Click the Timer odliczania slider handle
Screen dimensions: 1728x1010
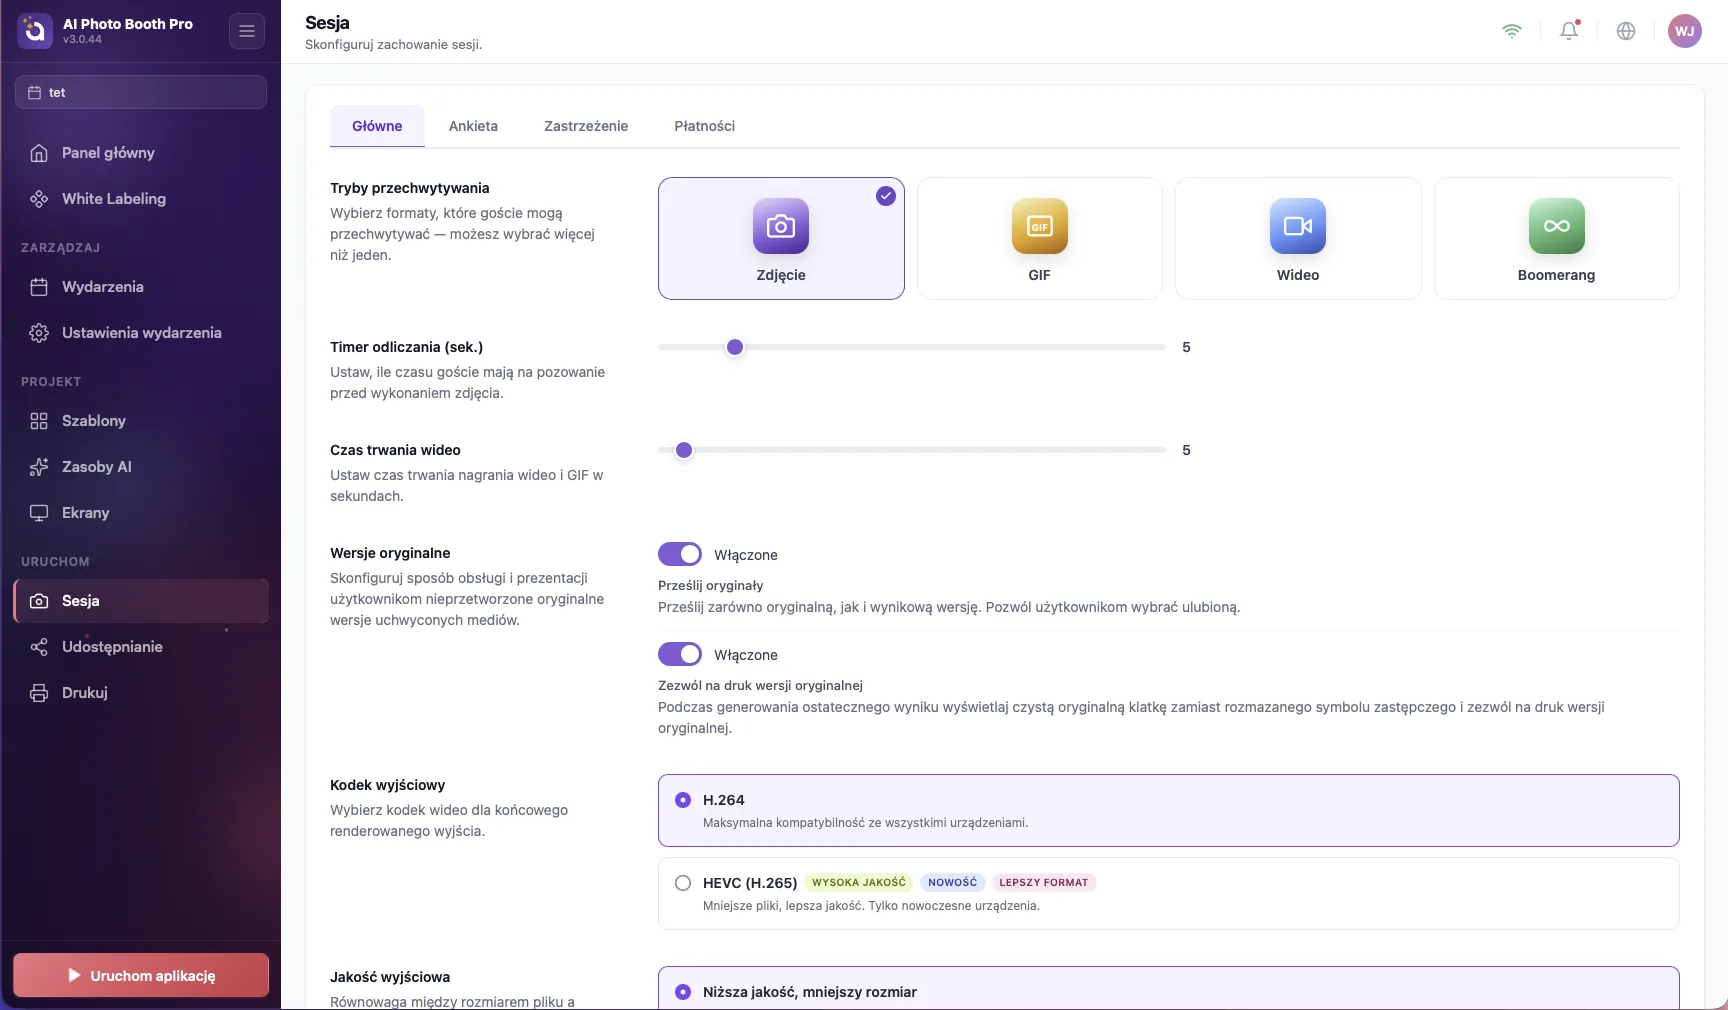coord(735,347)
